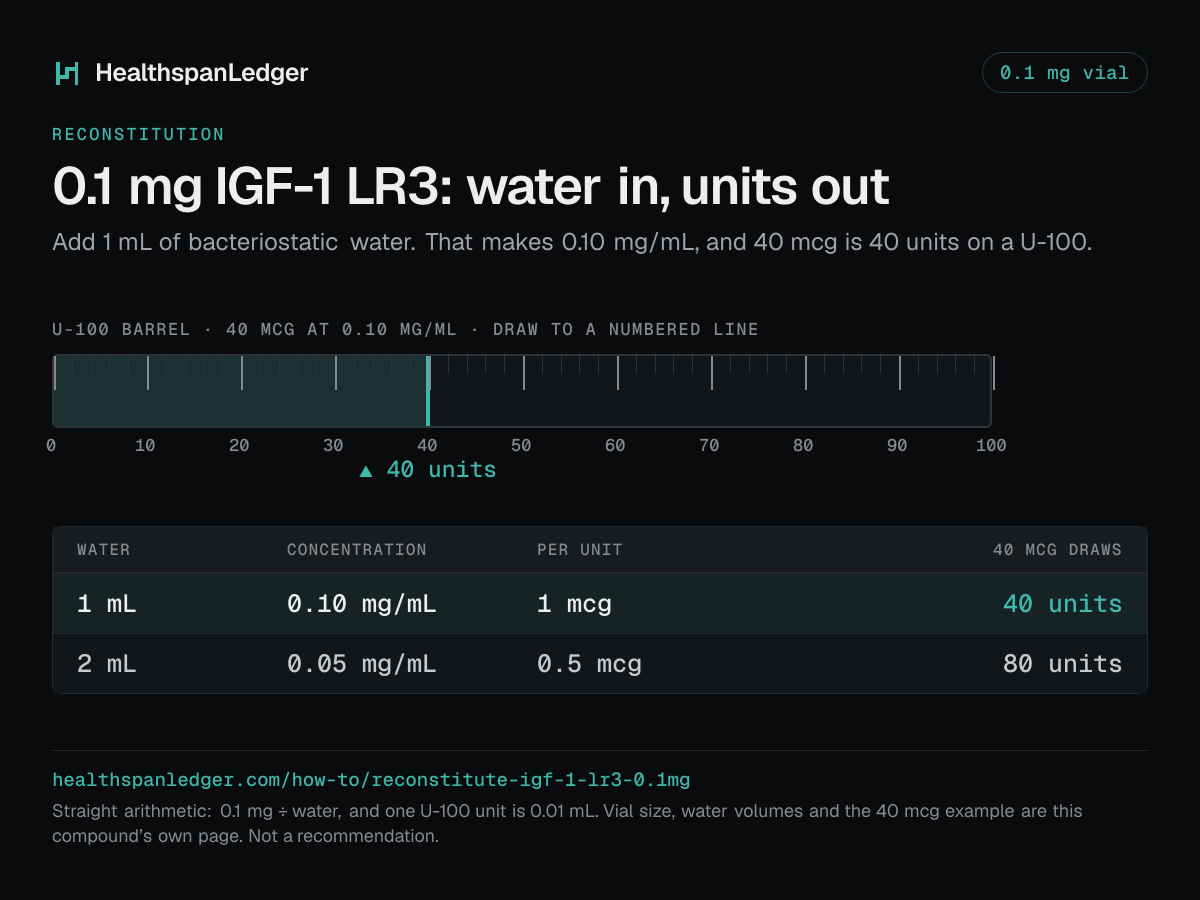Click the '0.5 mcg' per unit cell
Screen dimensions: 1200x900
(589, 664)
